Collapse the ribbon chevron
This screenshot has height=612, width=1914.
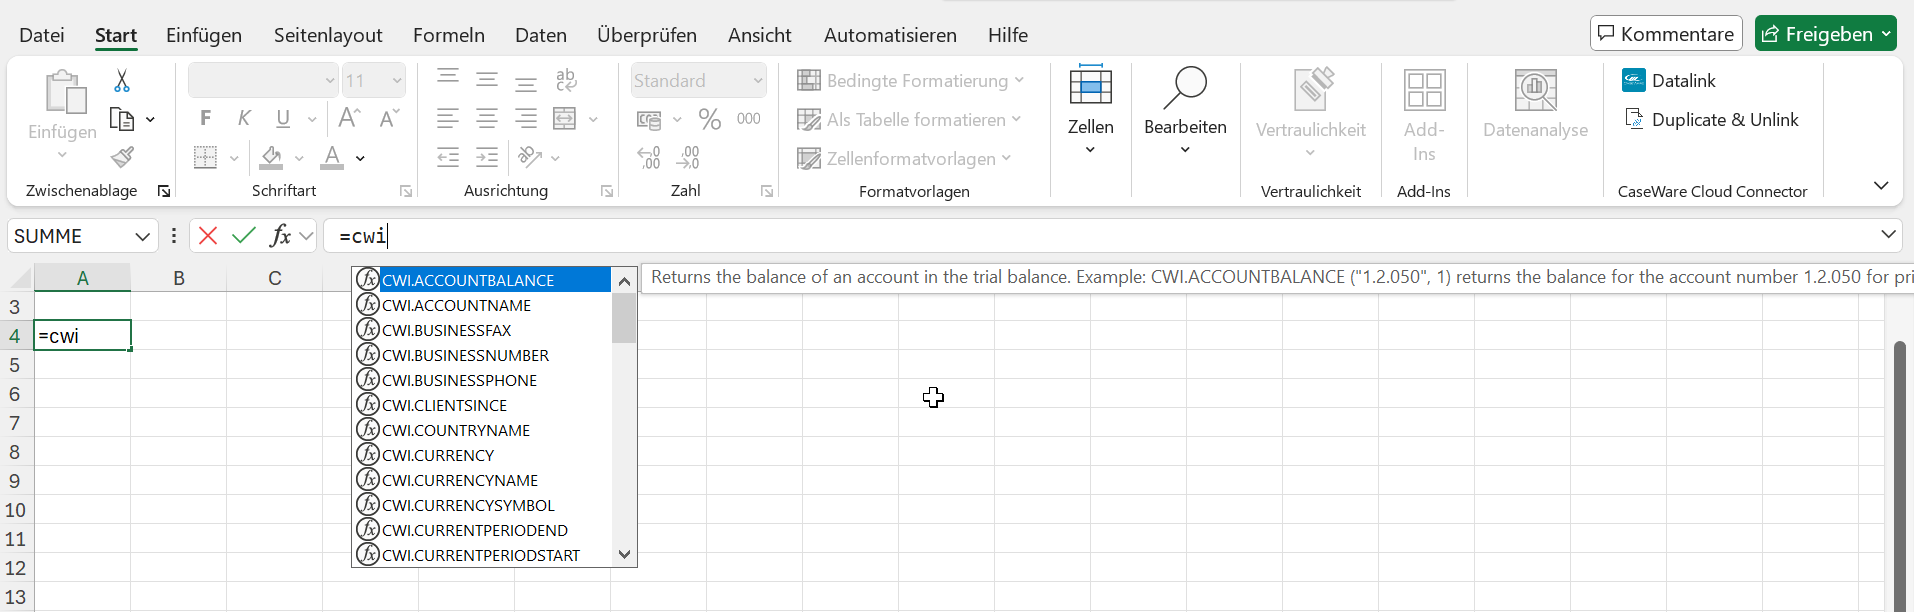click(x=1881, y=186)
